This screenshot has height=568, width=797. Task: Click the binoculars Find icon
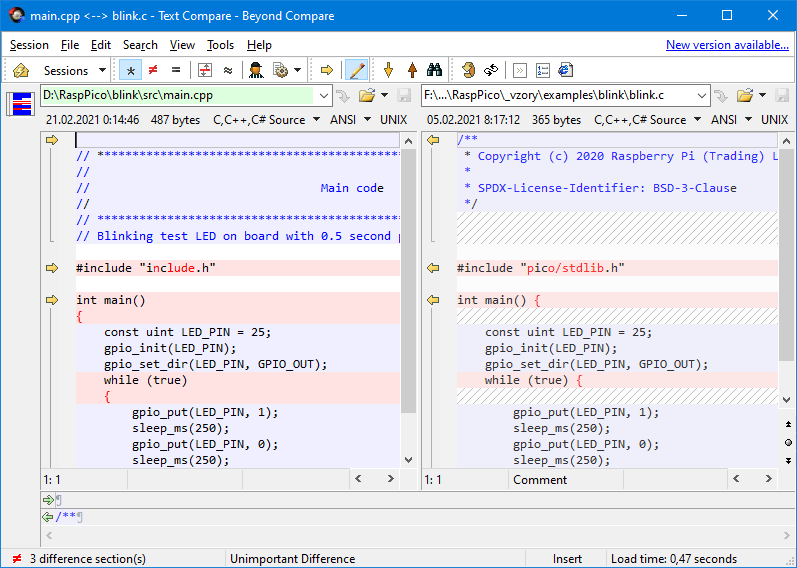coord(435,70)
